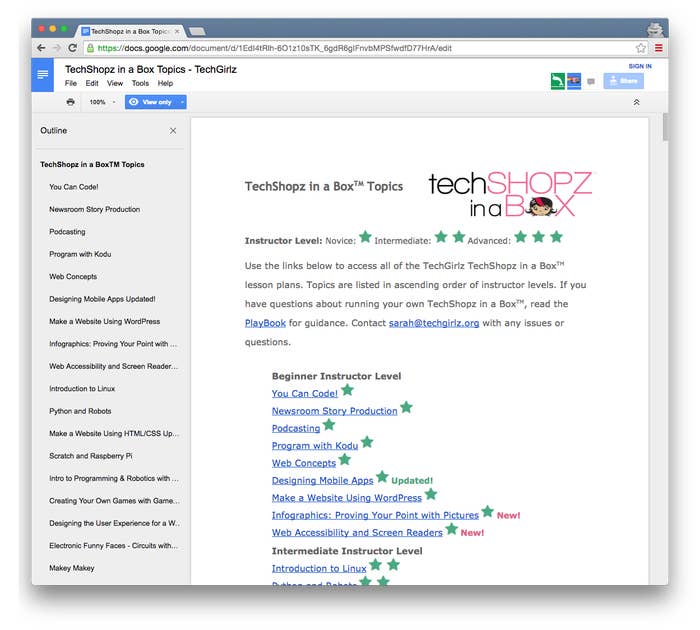Jump to Program with Kodu in outline
Viewport: 700px width, 630px height.
point(80,254)
